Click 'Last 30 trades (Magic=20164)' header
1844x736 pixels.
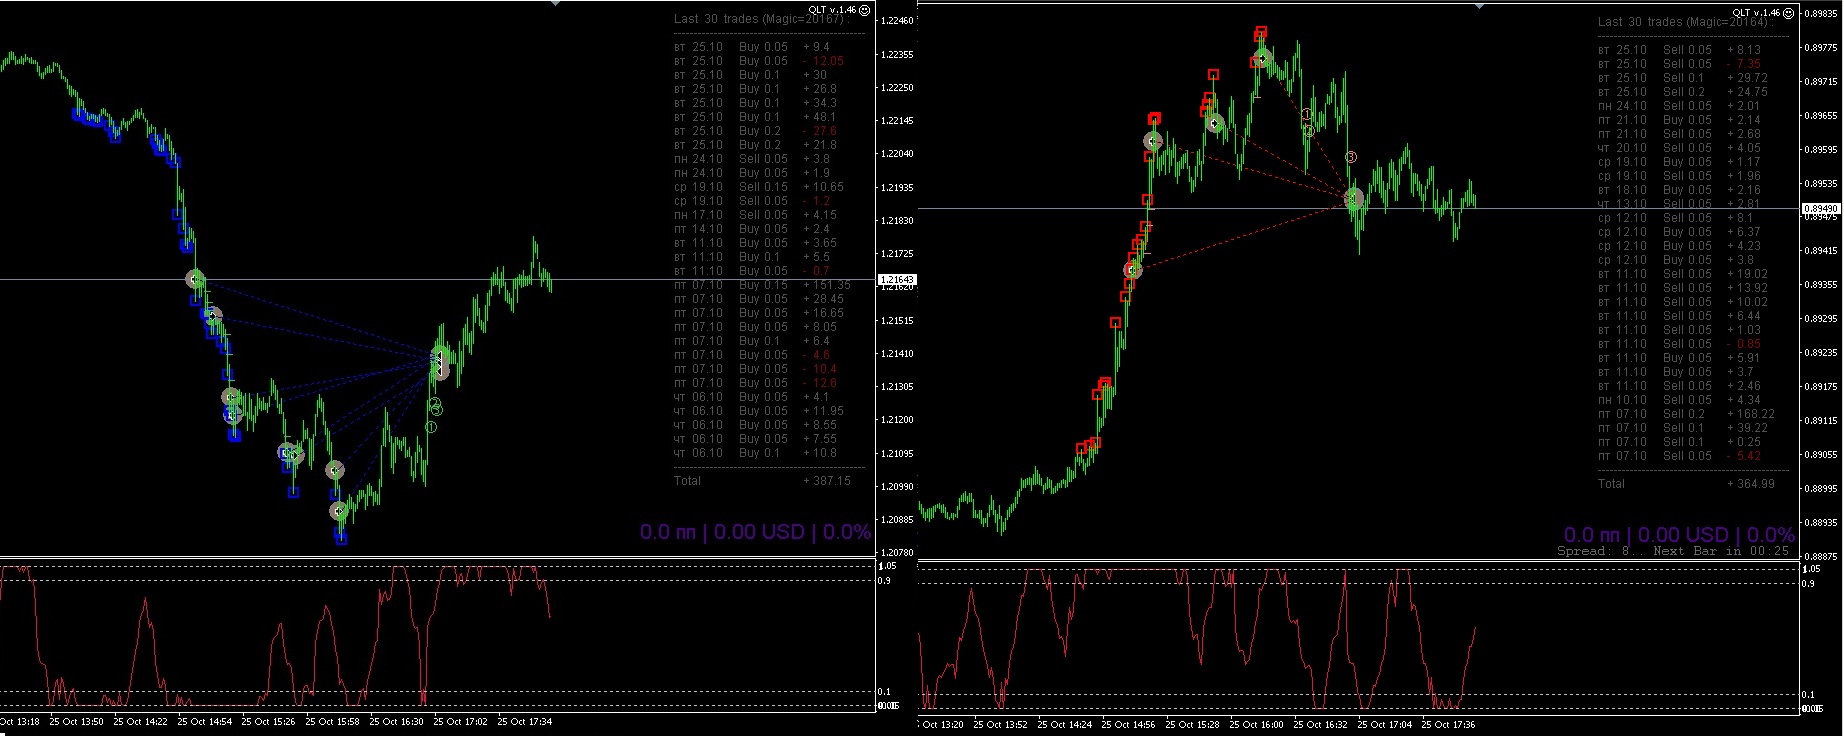[1684, 22]
